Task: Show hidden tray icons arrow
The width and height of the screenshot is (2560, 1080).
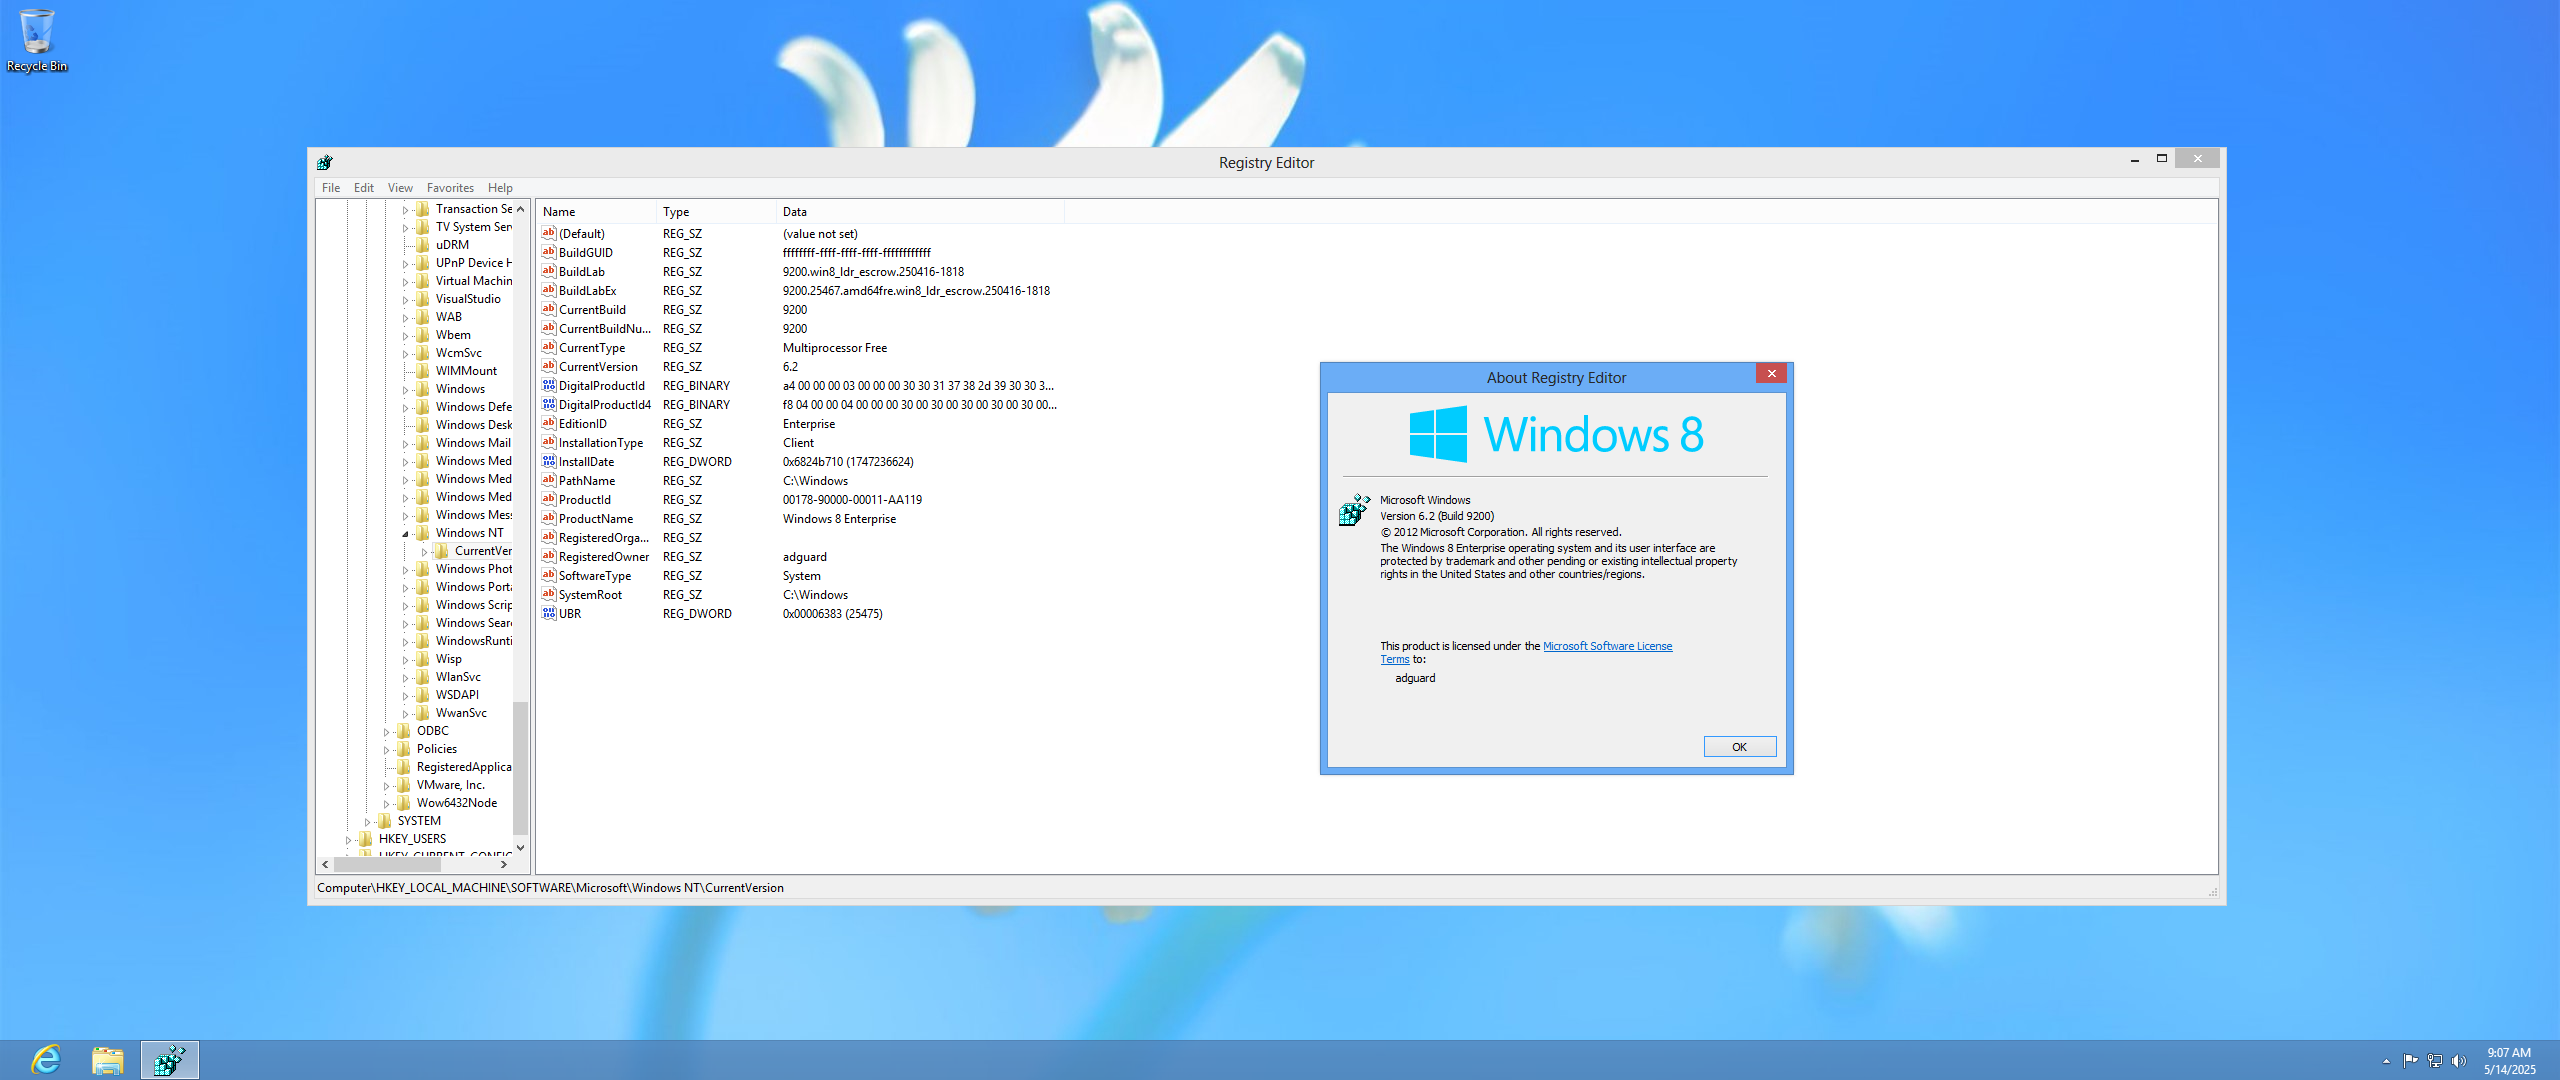Action: pyautogui.click(x=2386, y=1060)
